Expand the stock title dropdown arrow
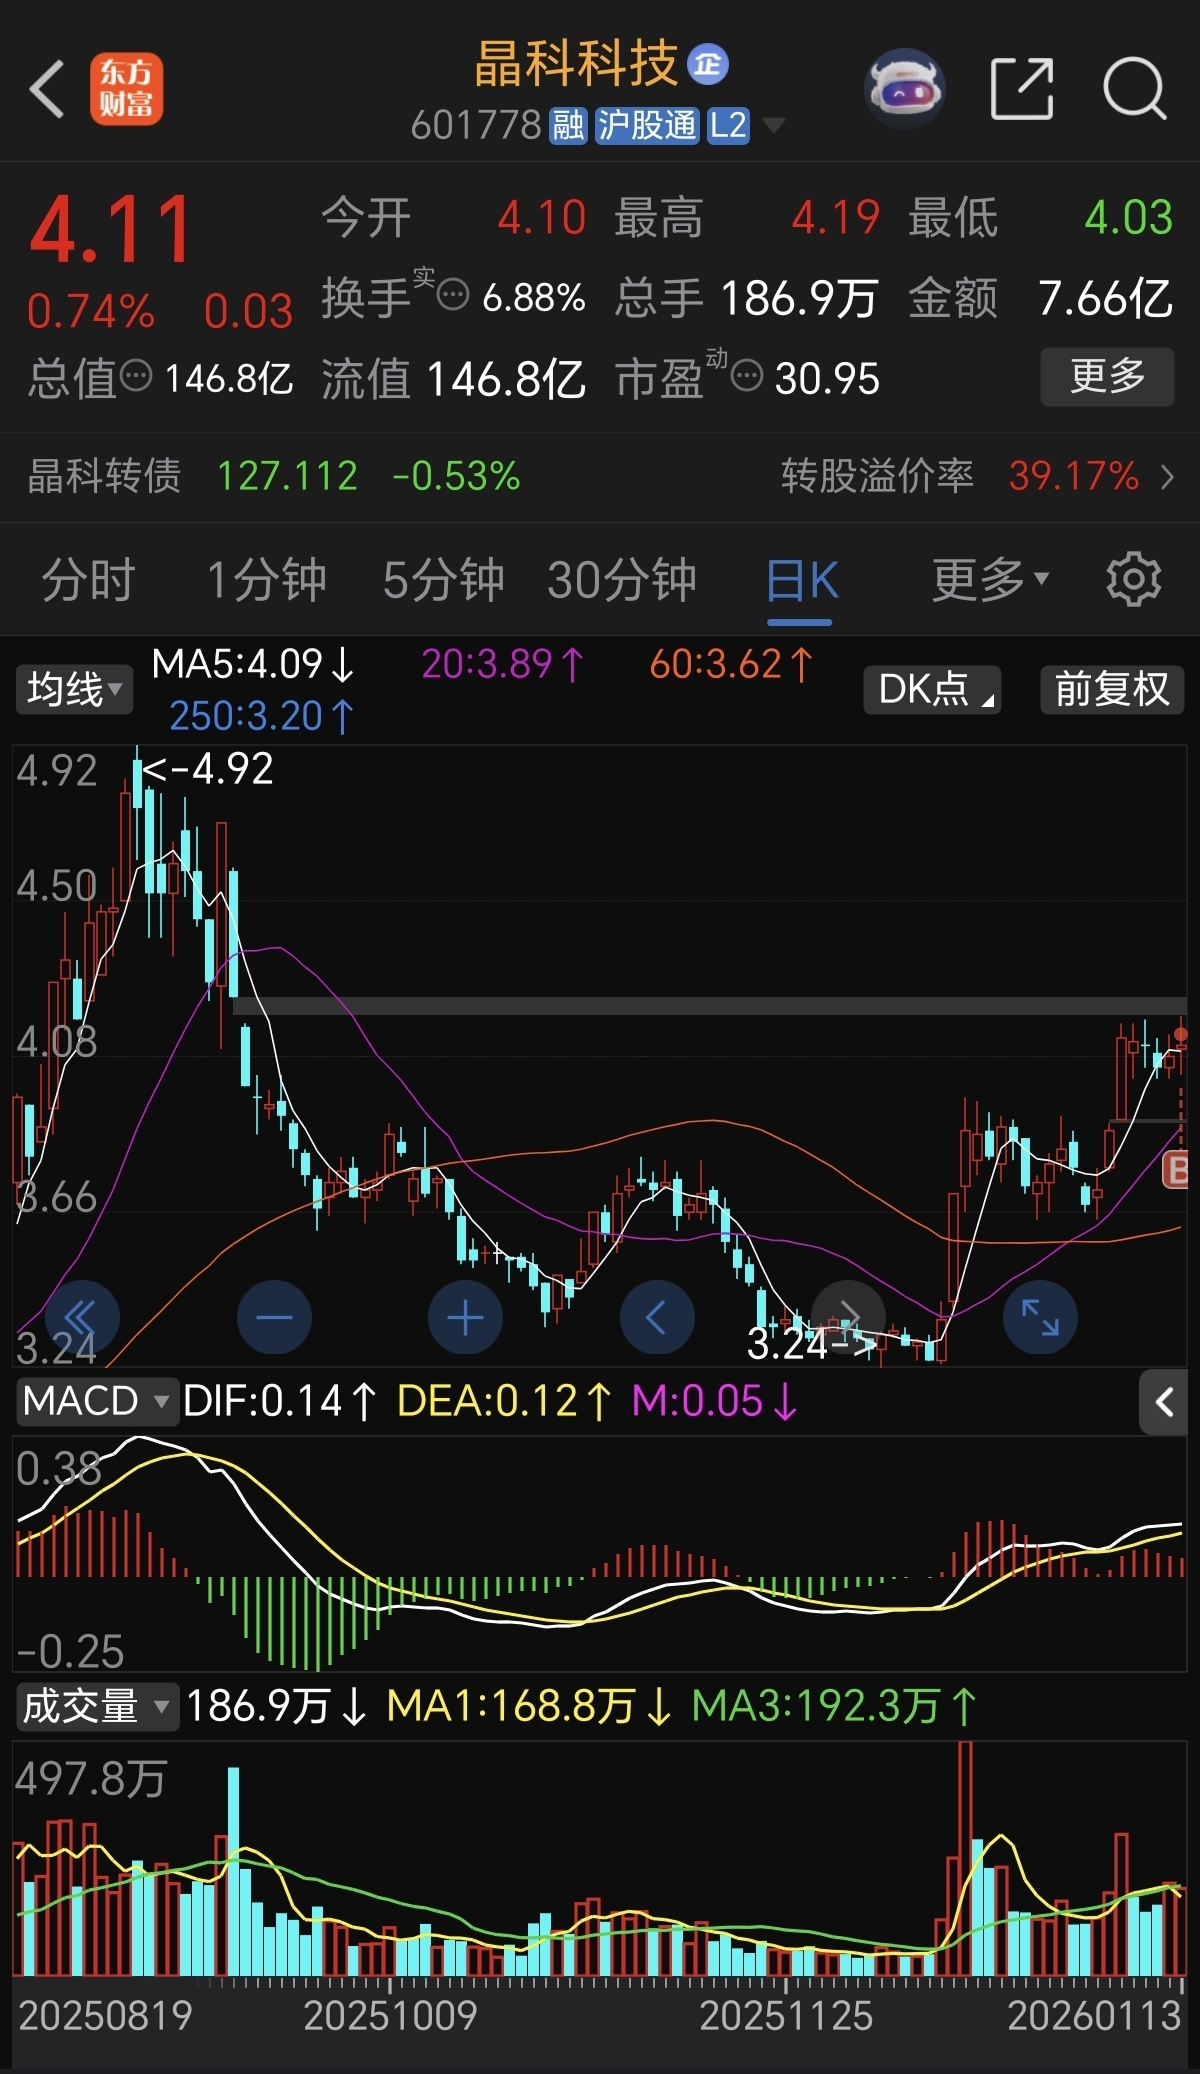This screenshot has height=2074, width=1200. (773, 125)
